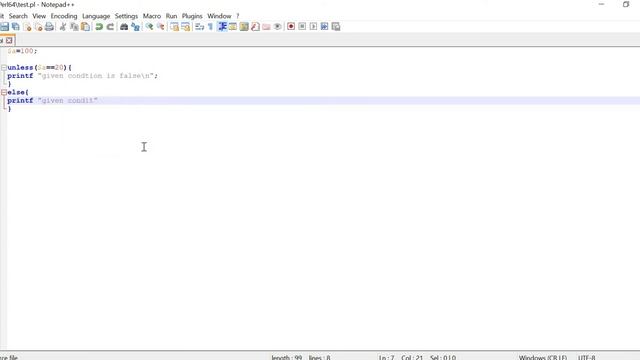Cut selection with the scissors icon
Screen dimensions: 640x360
[63, 27]
